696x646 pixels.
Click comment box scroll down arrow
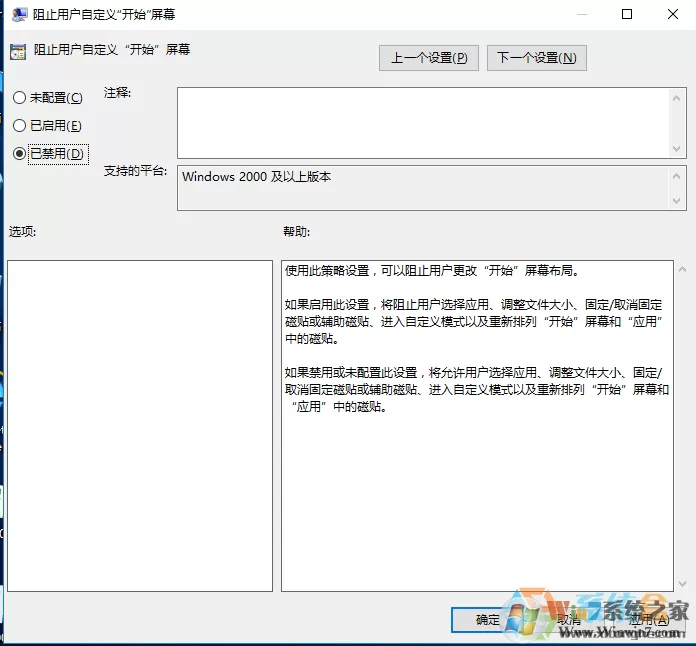(676, 149)
